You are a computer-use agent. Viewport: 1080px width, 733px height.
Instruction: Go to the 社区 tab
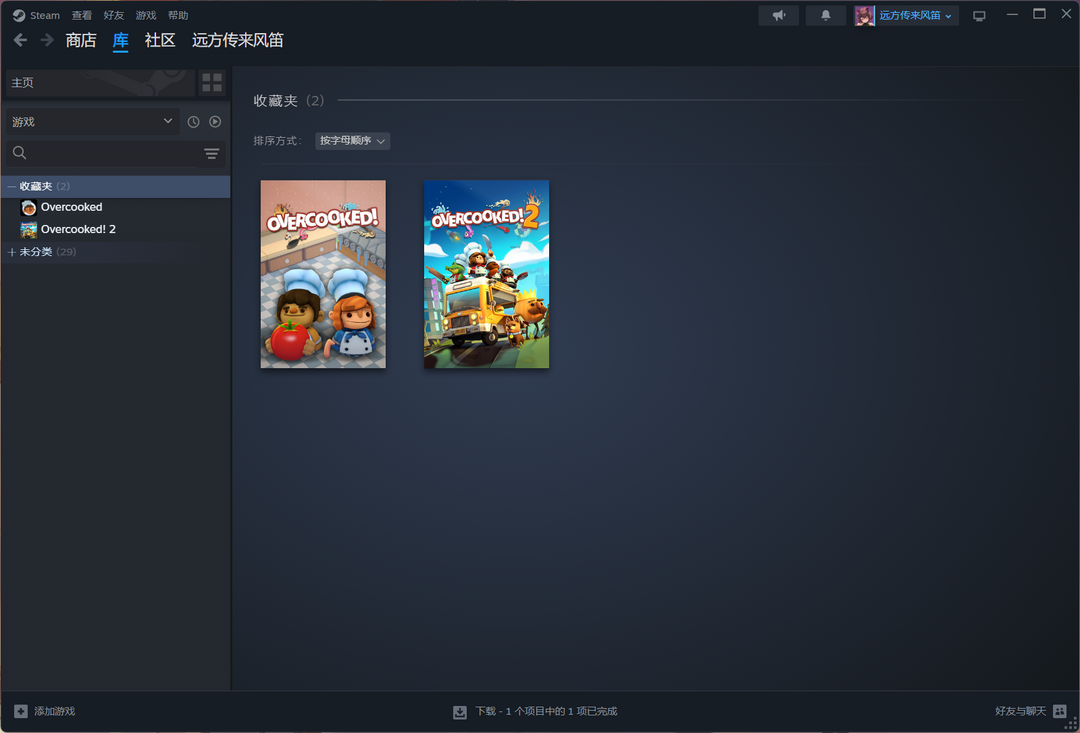tap(160, 41)
